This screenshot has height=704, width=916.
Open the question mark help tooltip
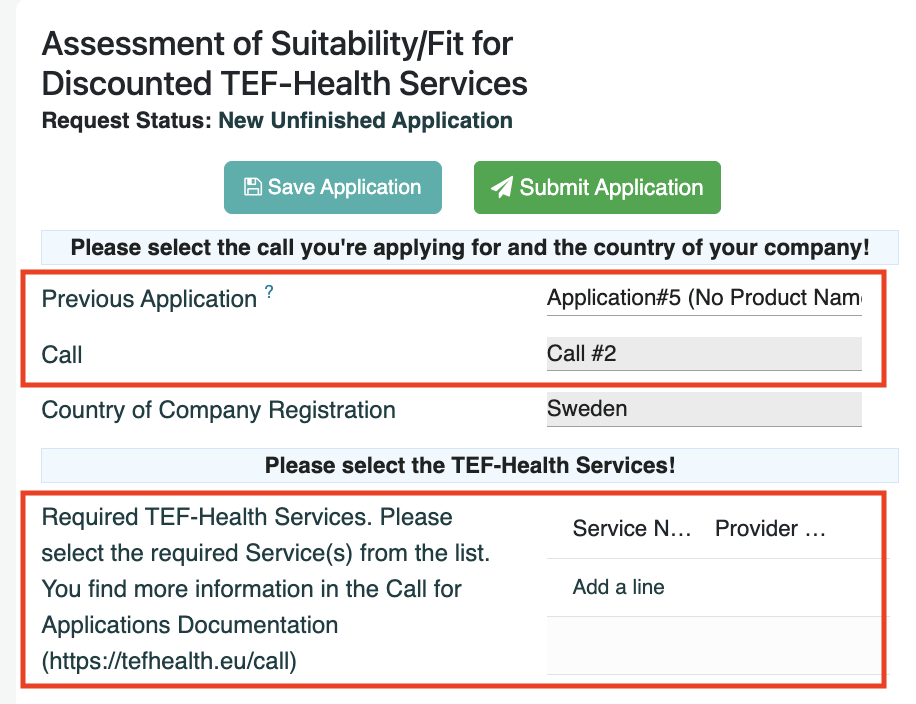click(269, 291)
